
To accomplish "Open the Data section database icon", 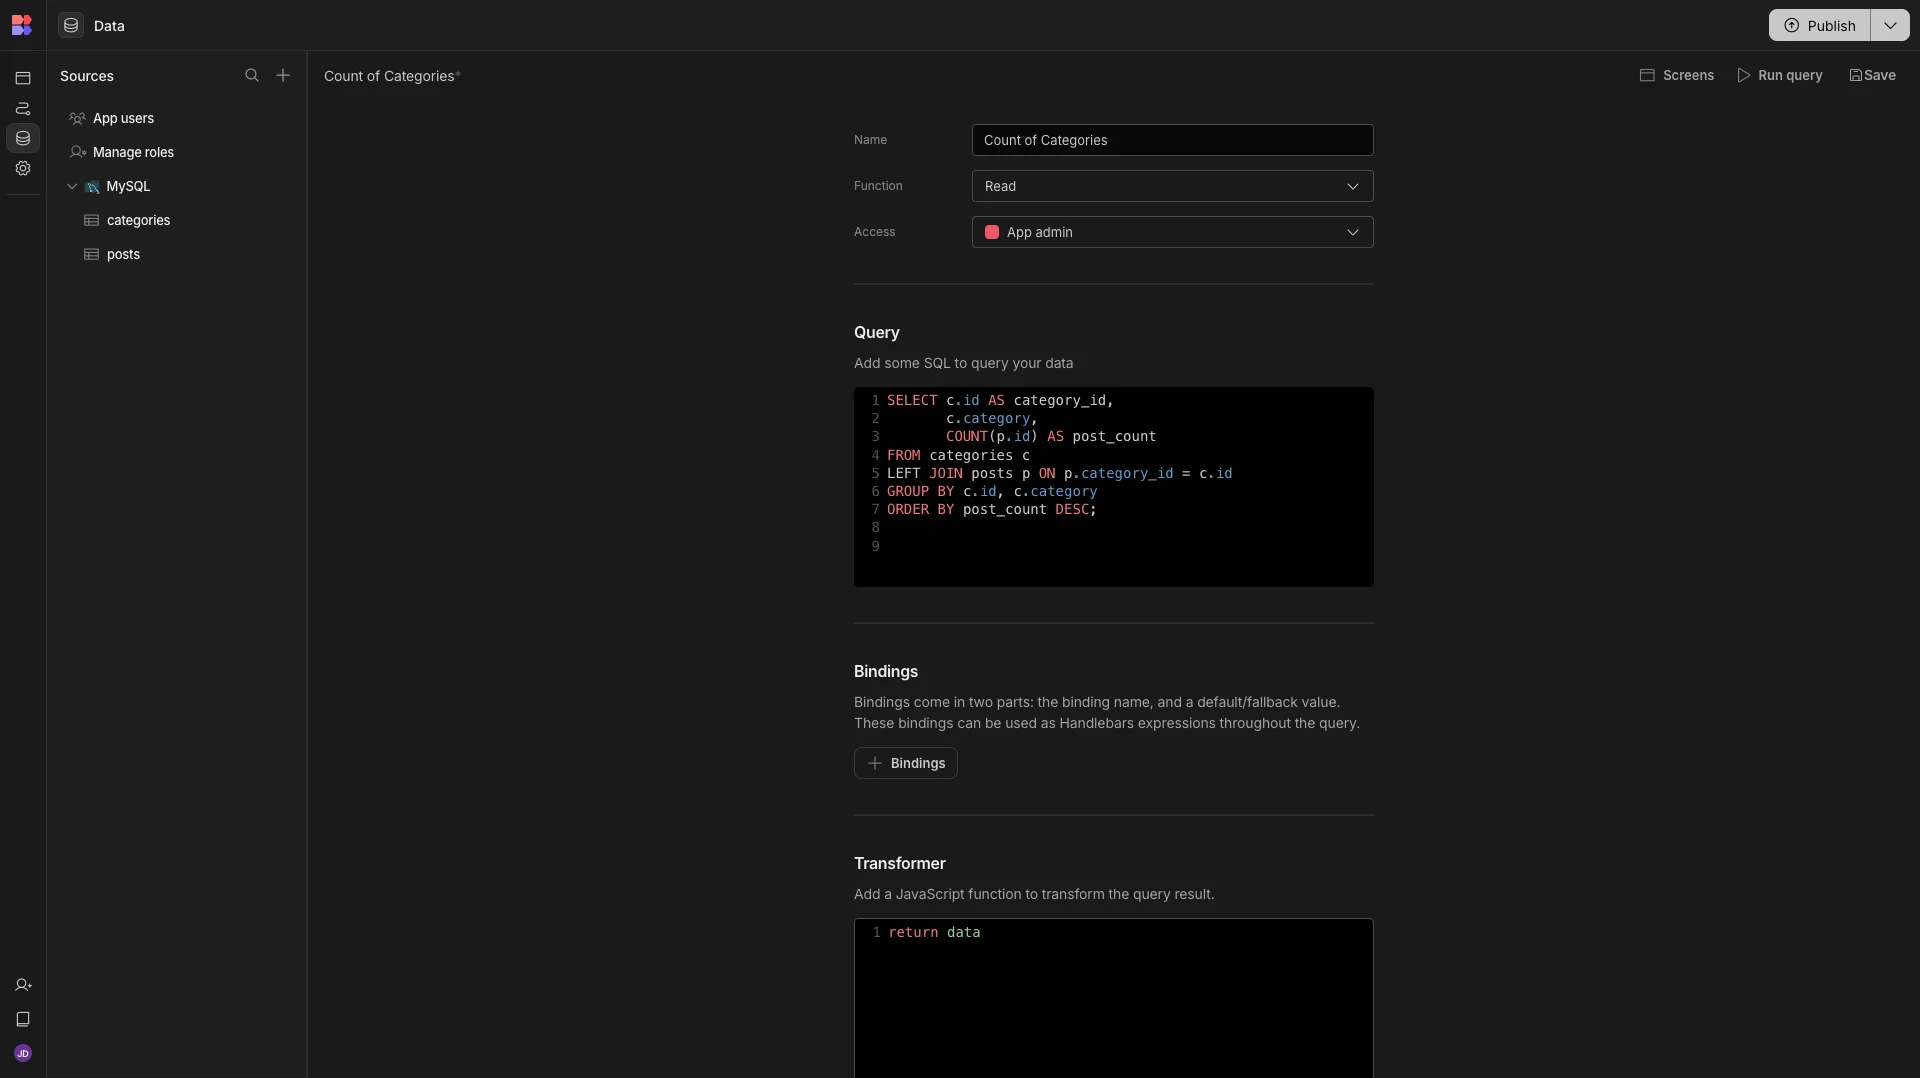I will tap(71, 25).
